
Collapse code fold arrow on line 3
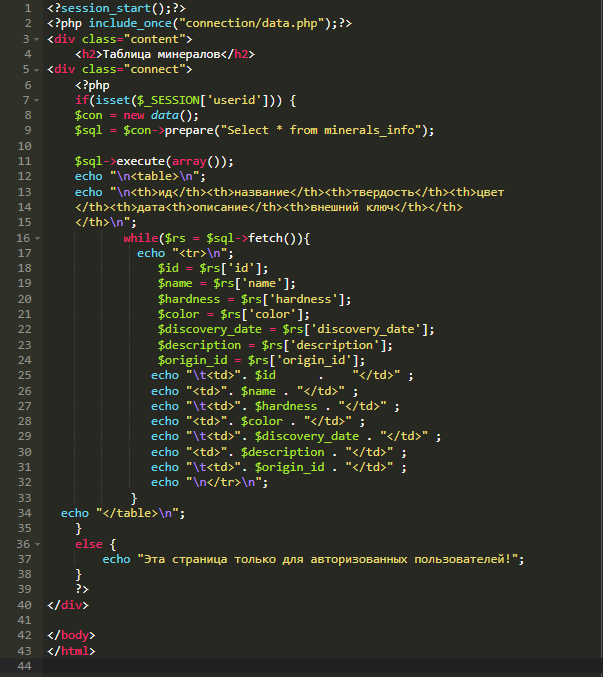point(37,39)
